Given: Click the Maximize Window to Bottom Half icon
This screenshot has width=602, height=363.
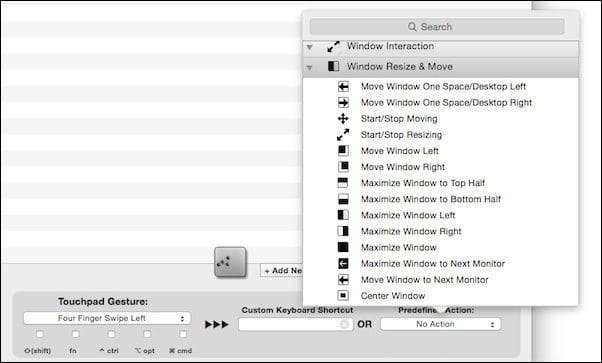Looking at the screenshot, I should tap(343, 199).
